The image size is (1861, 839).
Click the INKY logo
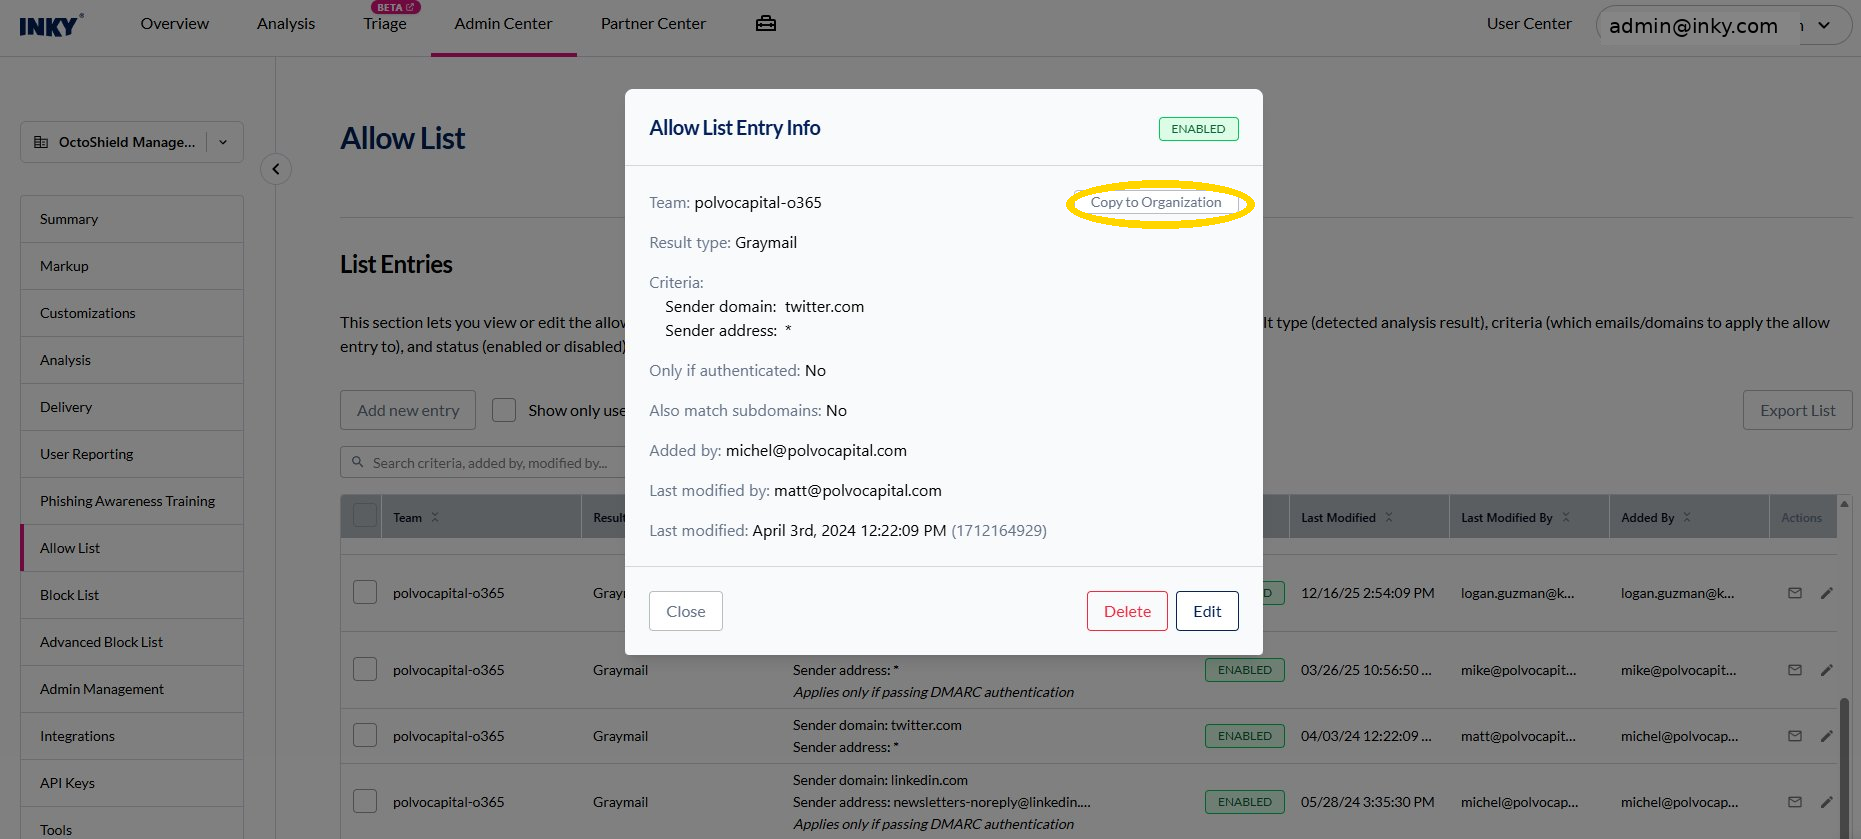[51, 25]
